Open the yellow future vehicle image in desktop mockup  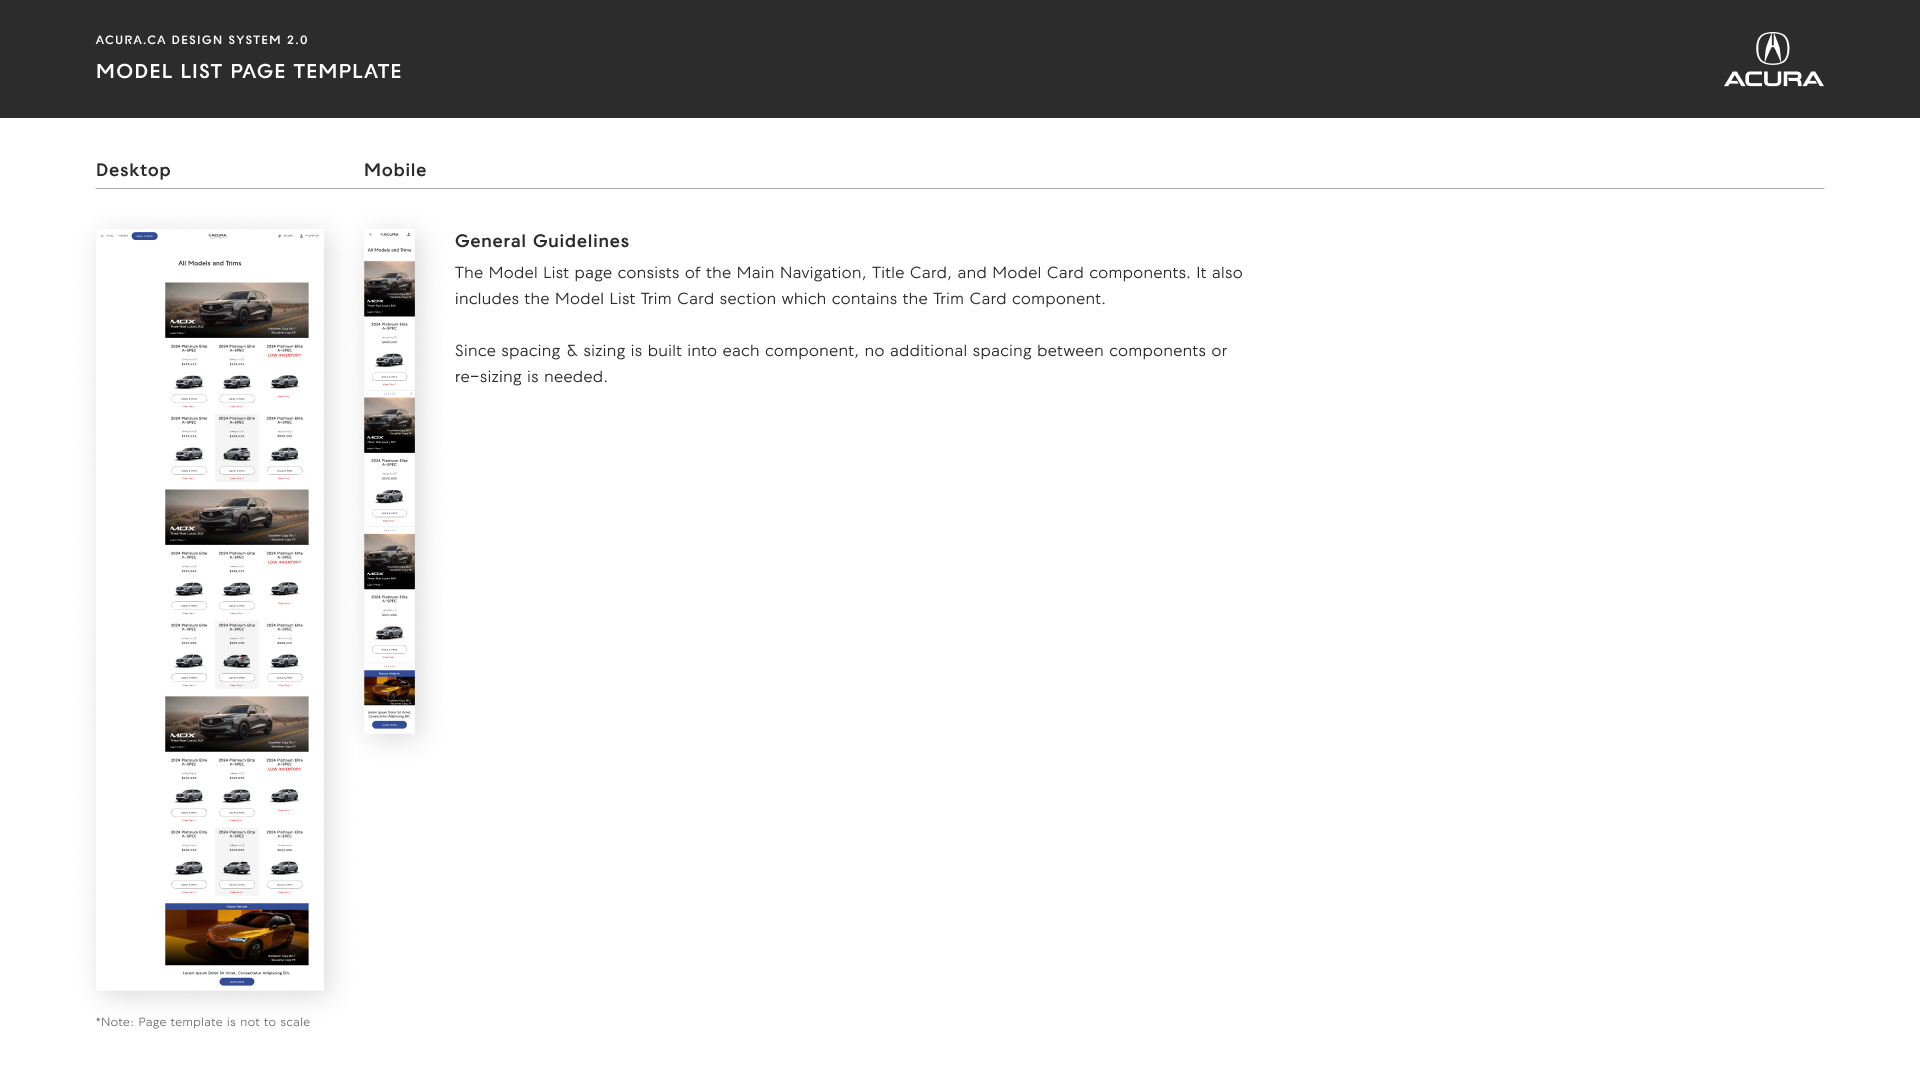pyautogui.click(x=237, y=937)
